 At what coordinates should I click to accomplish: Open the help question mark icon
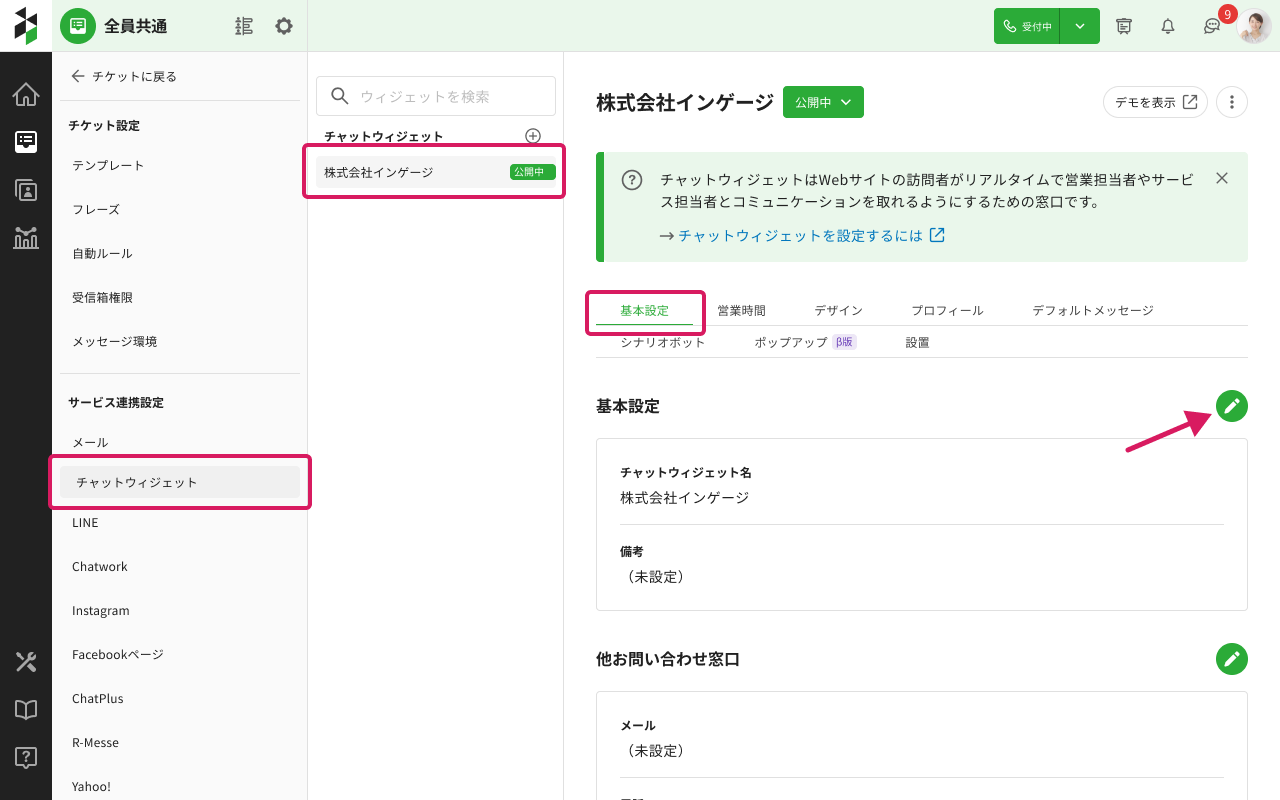(26, 758)
